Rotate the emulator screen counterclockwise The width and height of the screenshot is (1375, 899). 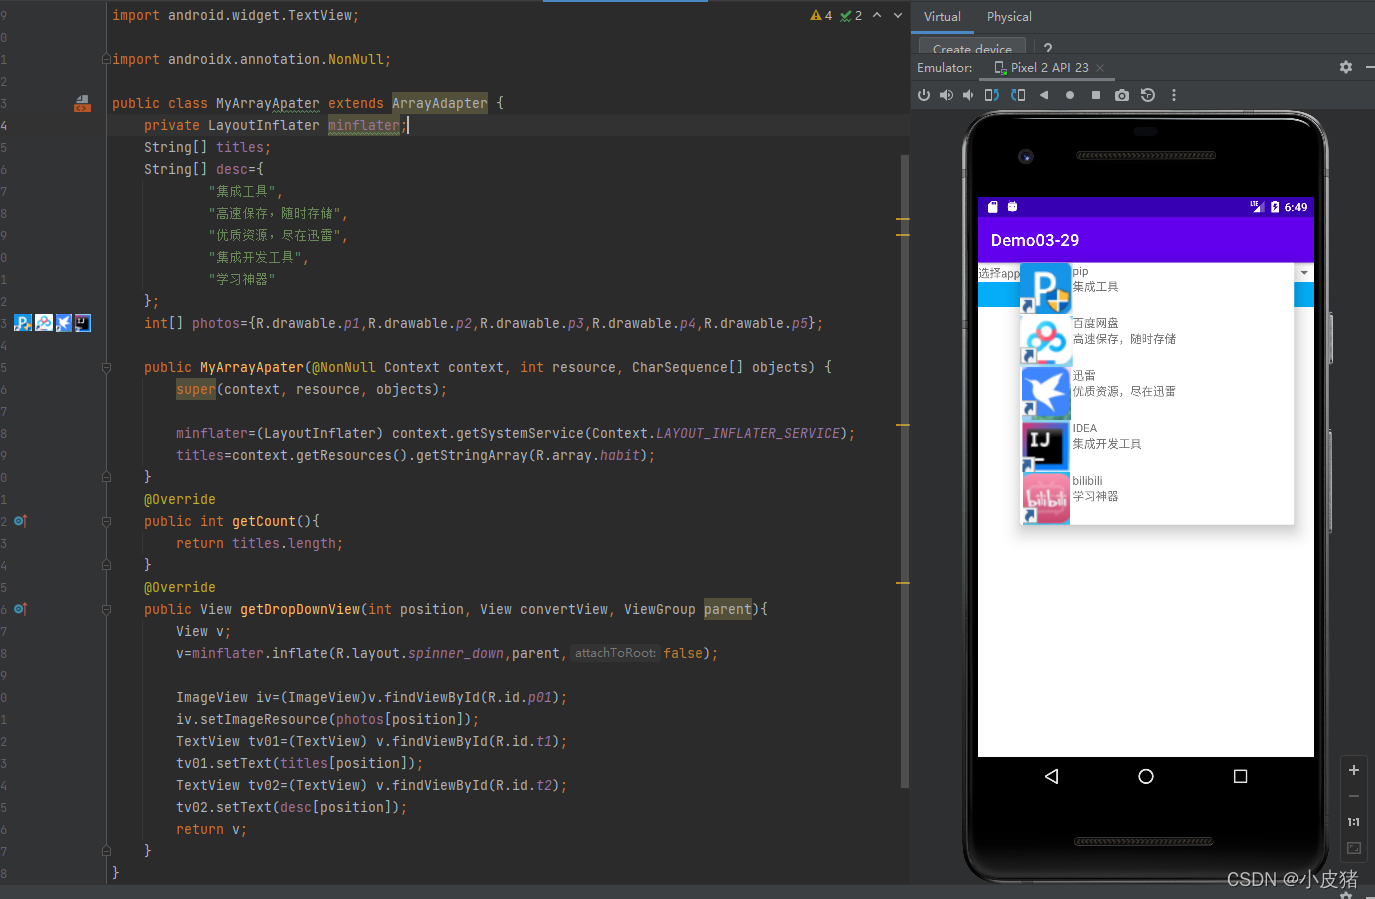(x=994, y=95)
